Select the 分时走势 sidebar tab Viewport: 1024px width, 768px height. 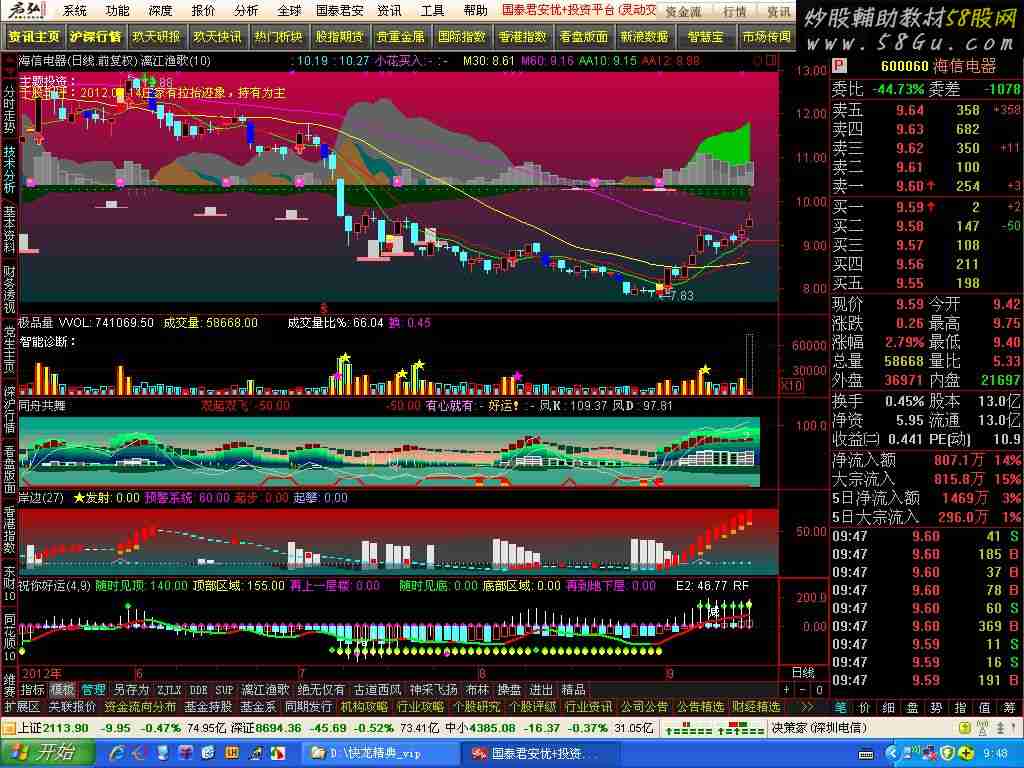(x=9, y=108)
